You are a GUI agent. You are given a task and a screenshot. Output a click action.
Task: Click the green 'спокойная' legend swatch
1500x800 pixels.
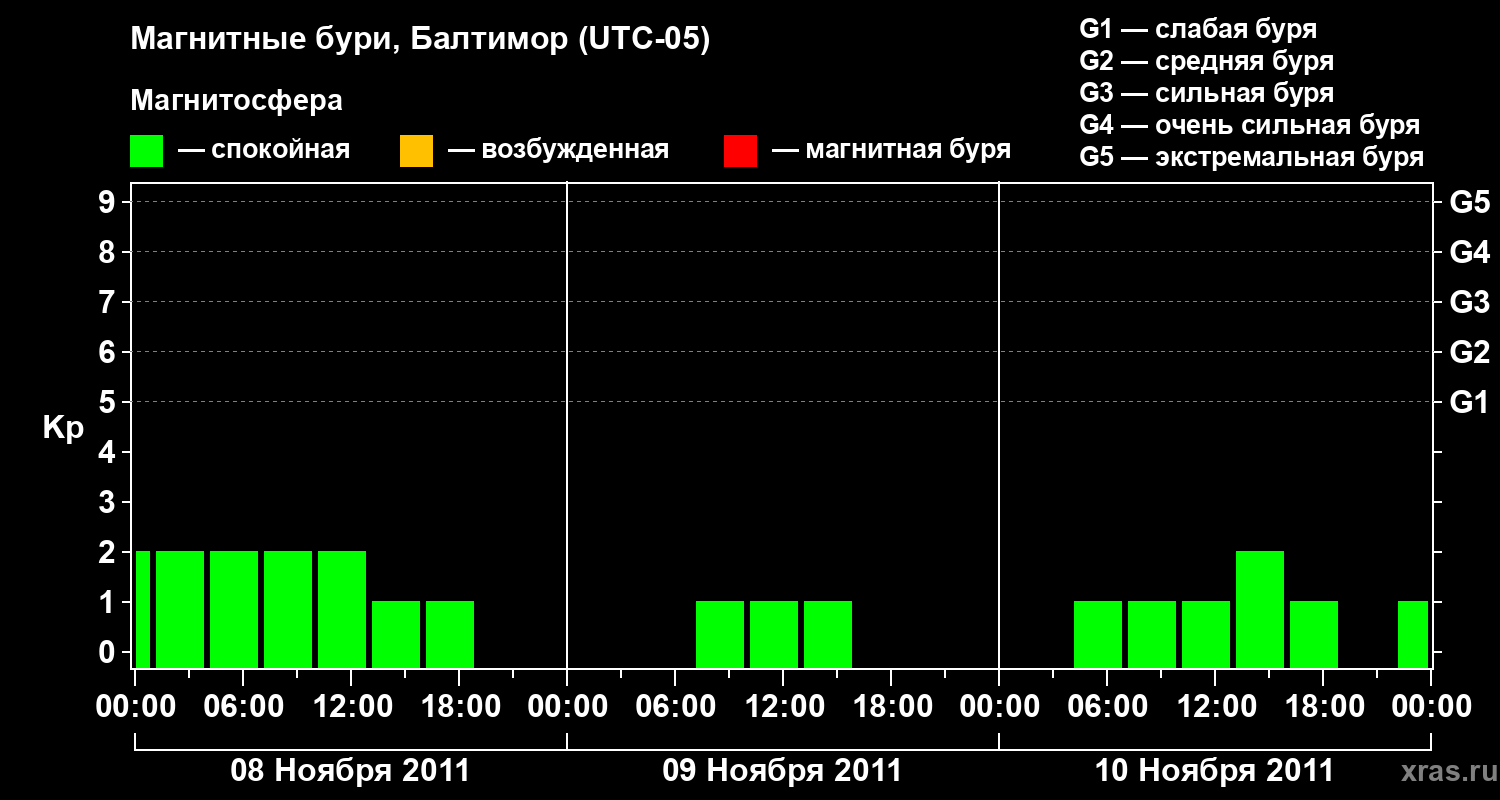(147, 150)
